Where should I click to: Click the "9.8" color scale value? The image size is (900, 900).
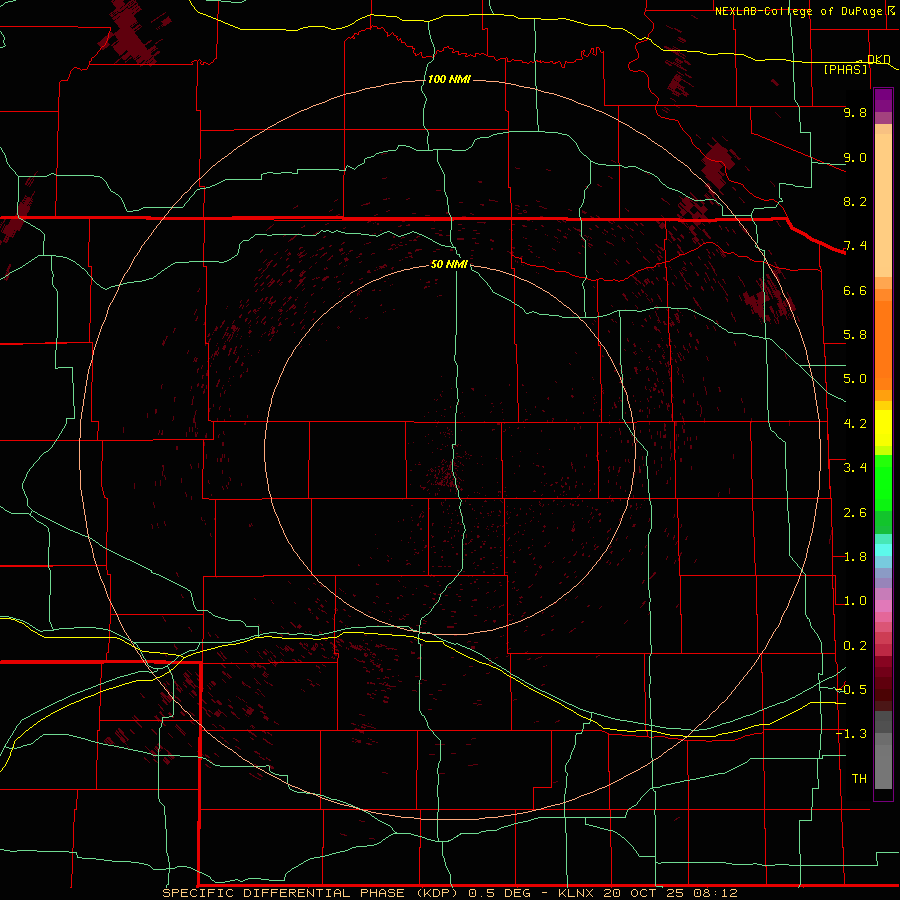point(855,112)
